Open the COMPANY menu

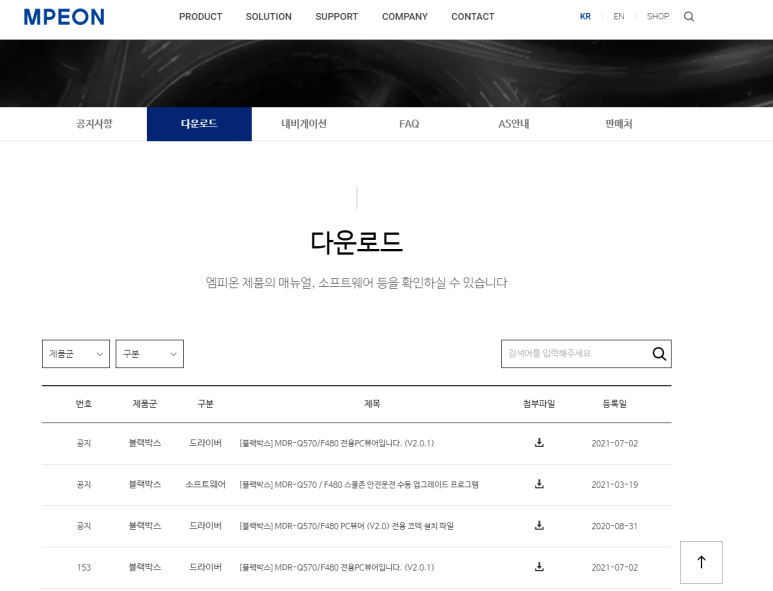[x=405, y=17]
